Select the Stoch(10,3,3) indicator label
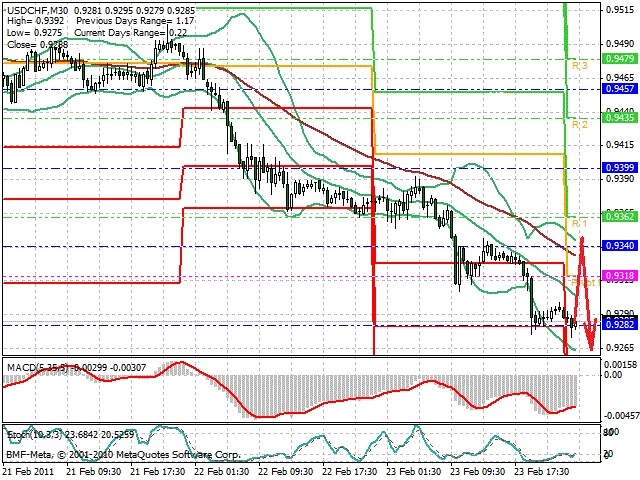This screenshot has height=480, width=640. pos(35,435)
